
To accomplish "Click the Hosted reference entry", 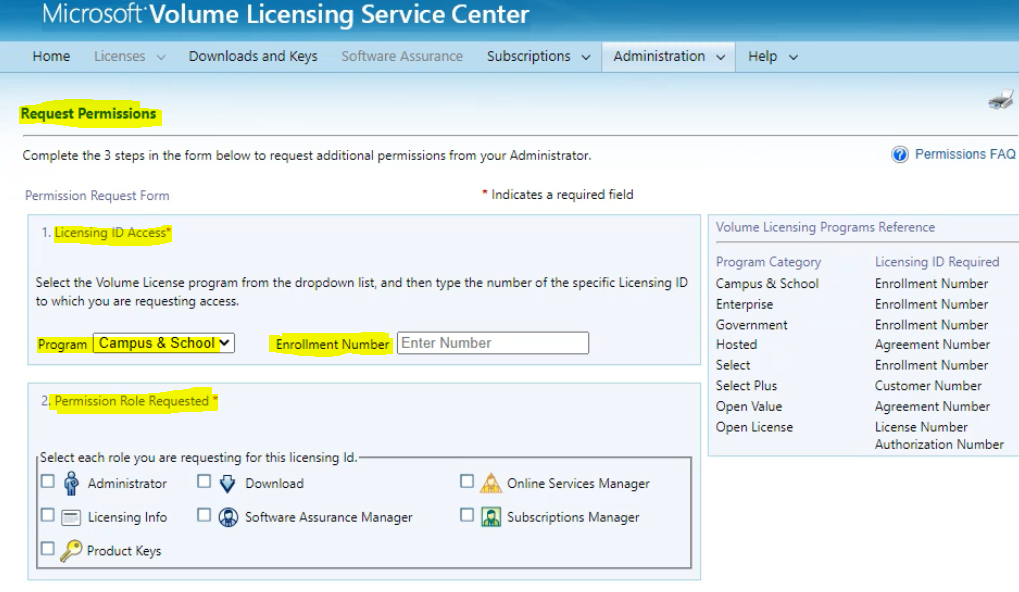I will (x=736, y=344).
